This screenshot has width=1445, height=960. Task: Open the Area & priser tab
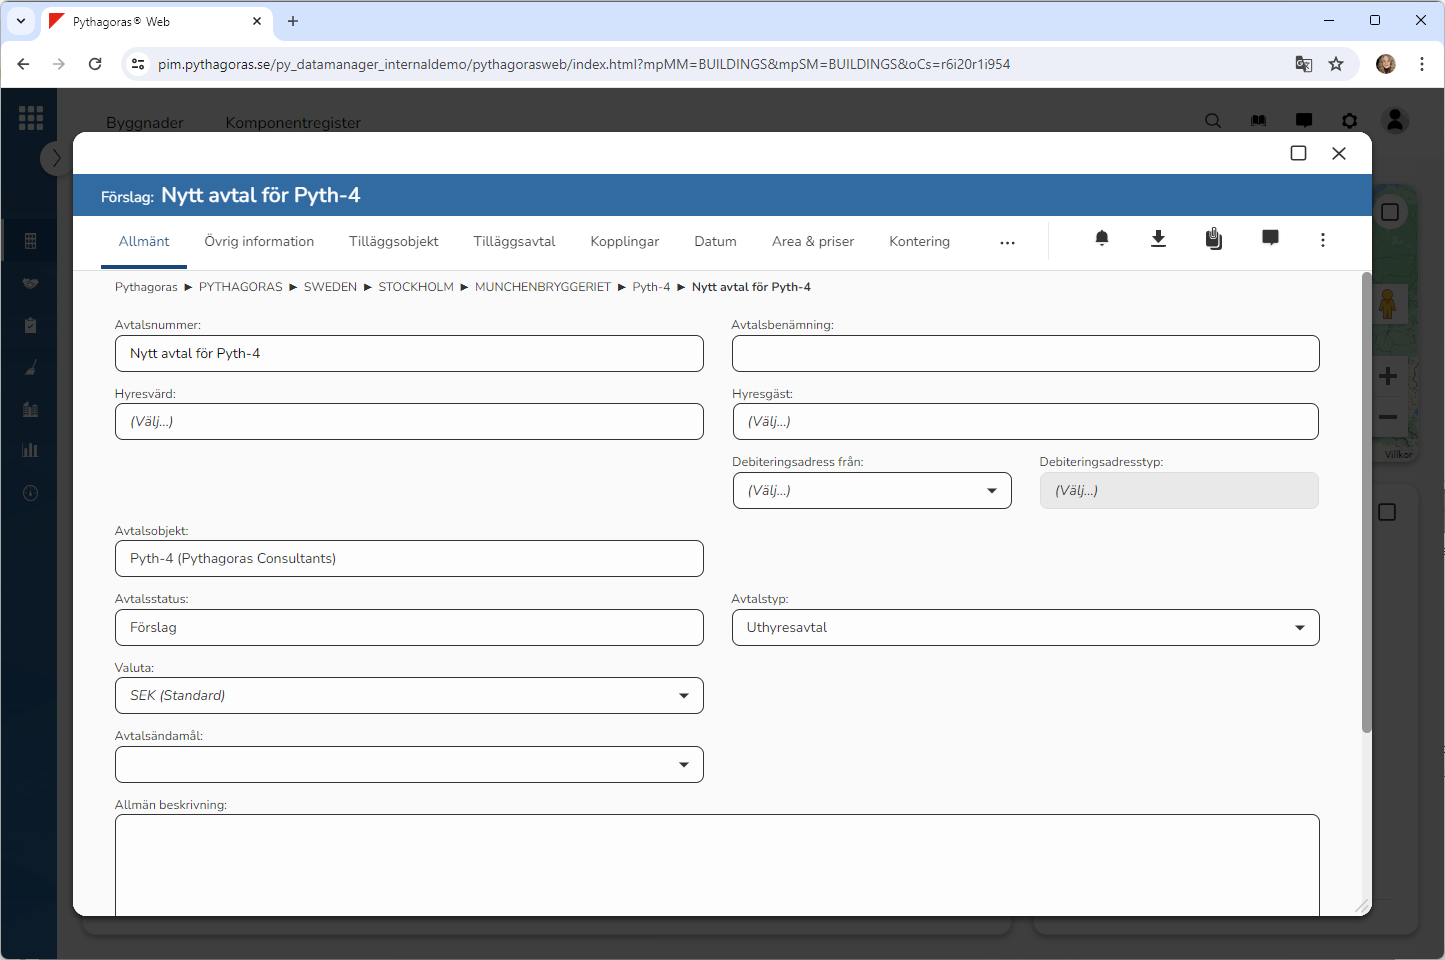(x=812, y=242)
